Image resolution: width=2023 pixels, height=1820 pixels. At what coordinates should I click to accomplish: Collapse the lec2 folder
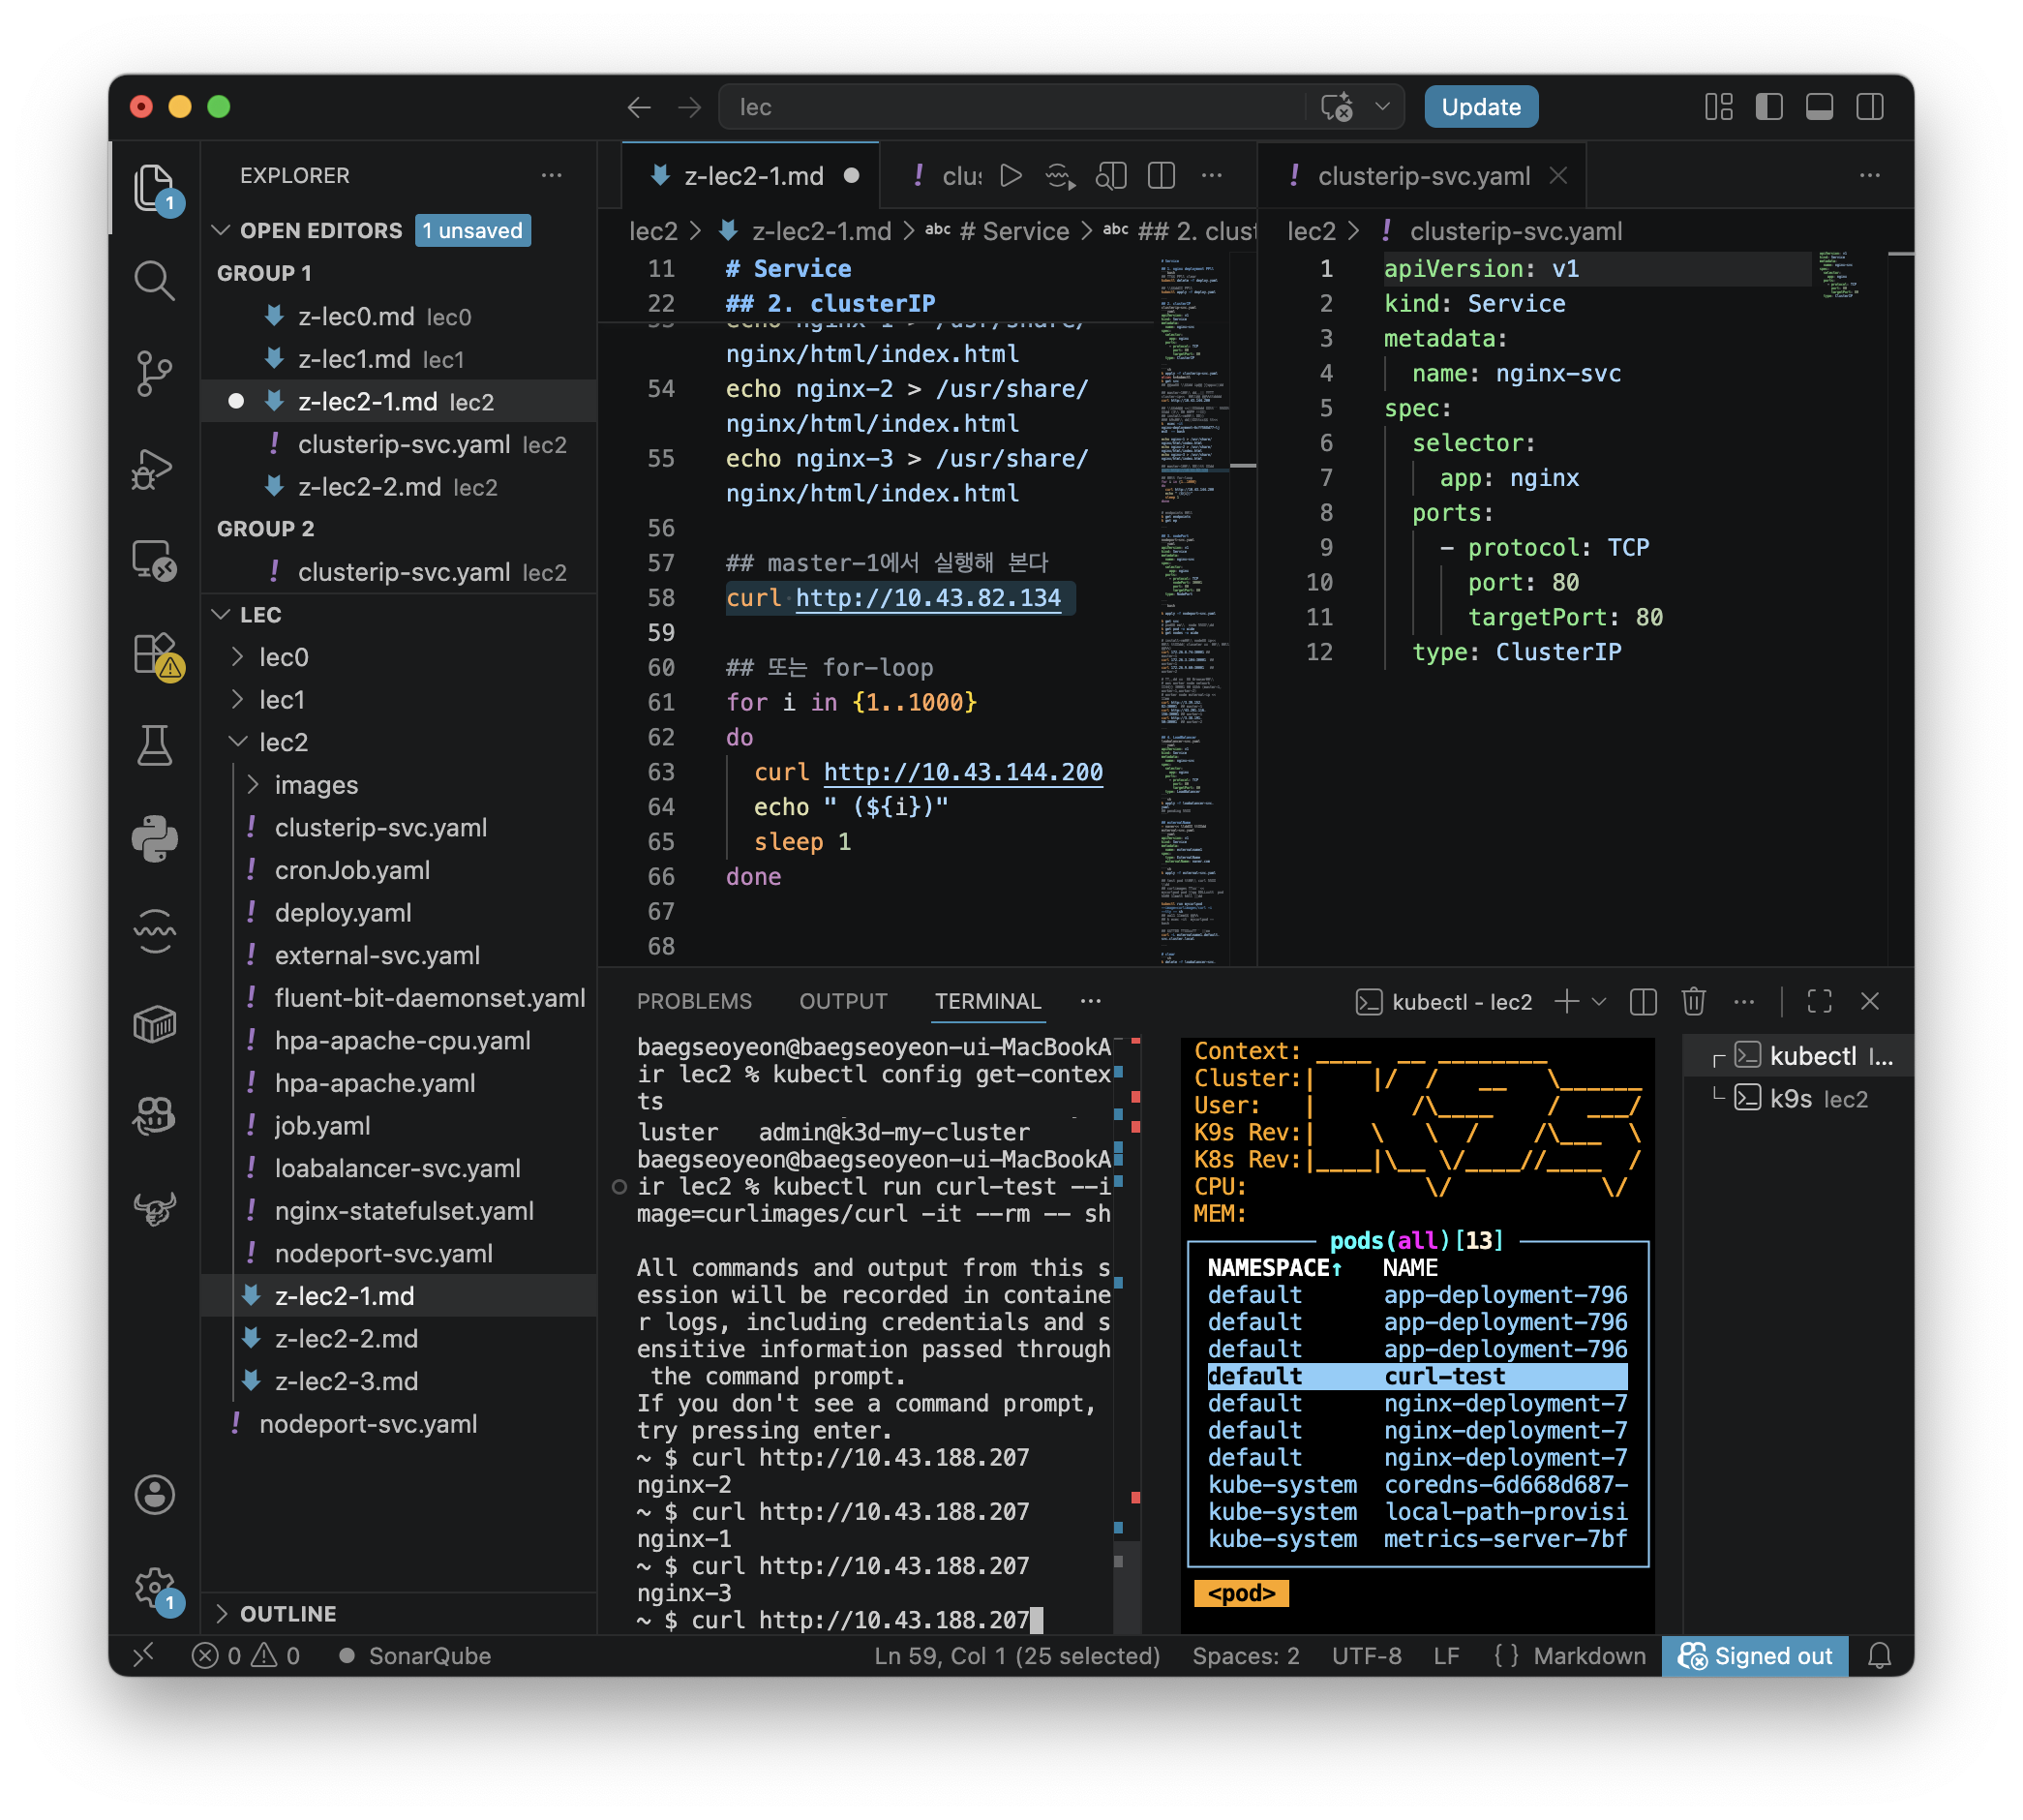click(x=283, y=742)
